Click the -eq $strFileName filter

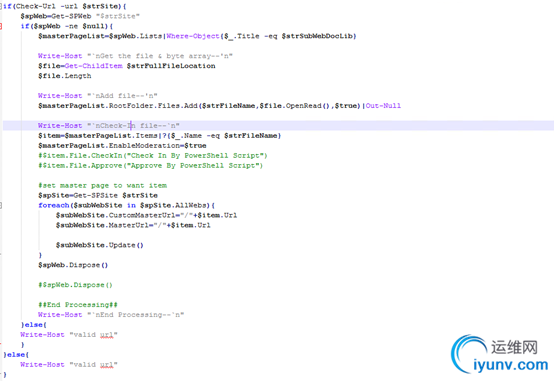[x=243, y=136]
